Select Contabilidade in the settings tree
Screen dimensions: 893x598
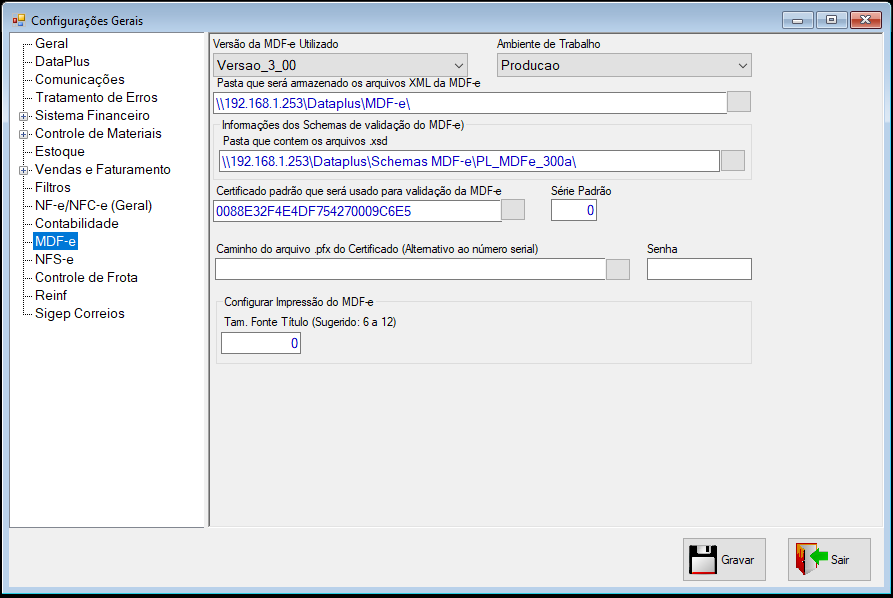point(77,223)
